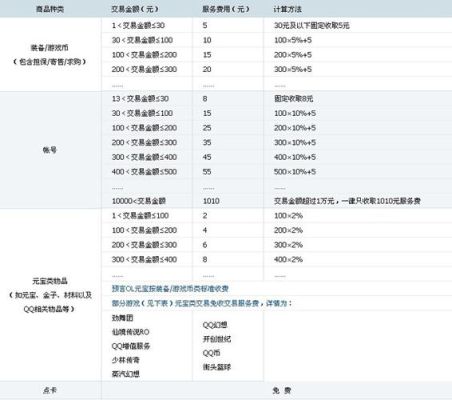Click the '服务费用（元）' column header
The height and width of the screenshot is (400, 452).
pos(226,9)
